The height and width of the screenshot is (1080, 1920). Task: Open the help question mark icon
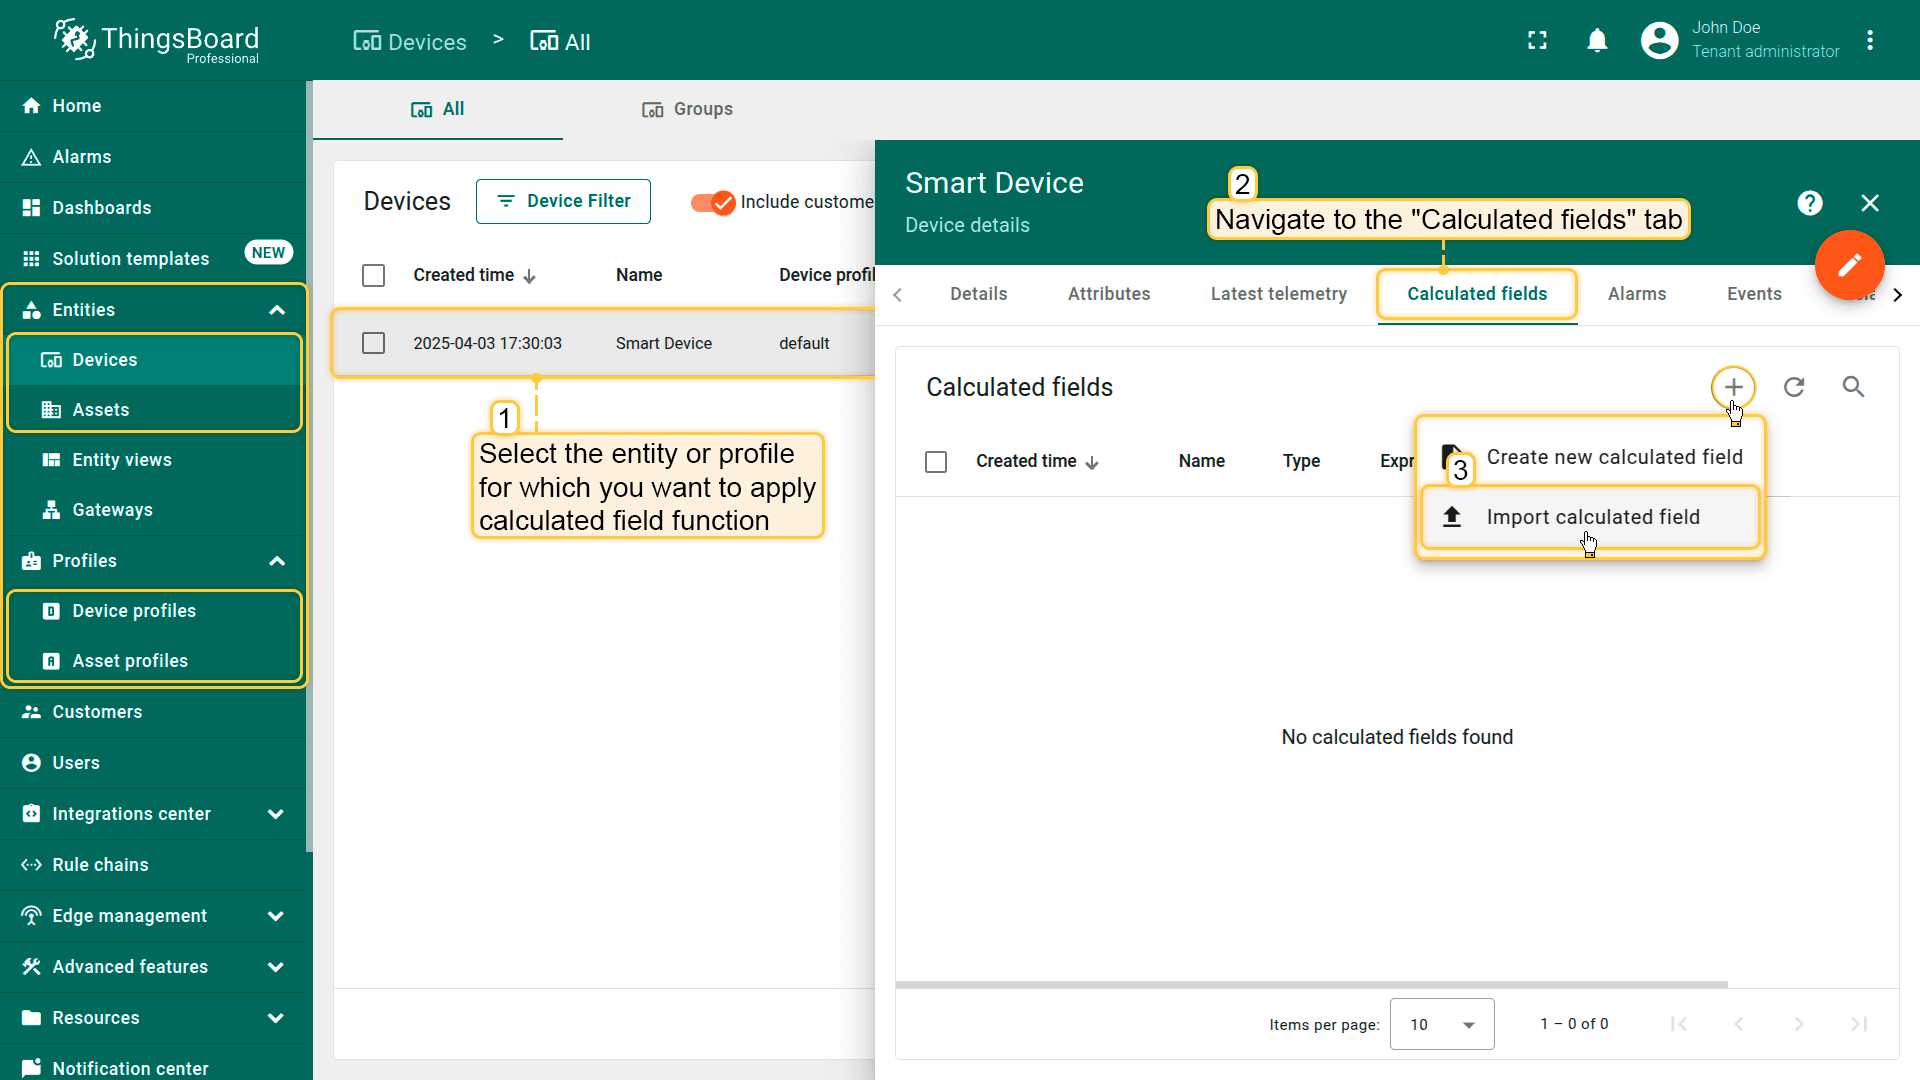[1809, 203]
